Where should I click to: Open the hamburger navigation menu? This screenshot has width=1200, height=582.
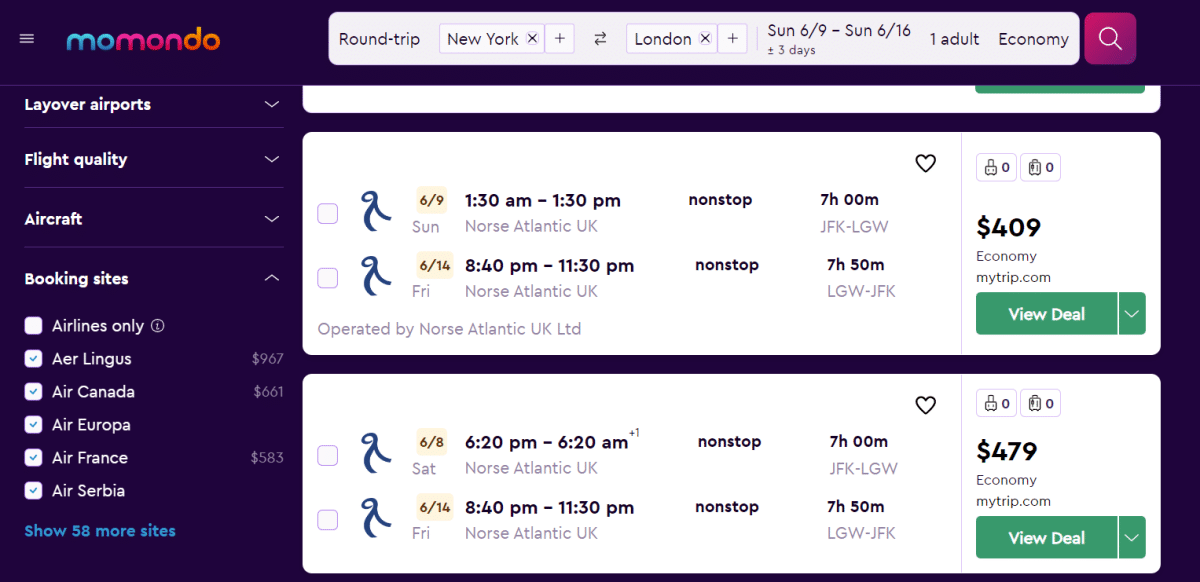[x=26, y=38]
